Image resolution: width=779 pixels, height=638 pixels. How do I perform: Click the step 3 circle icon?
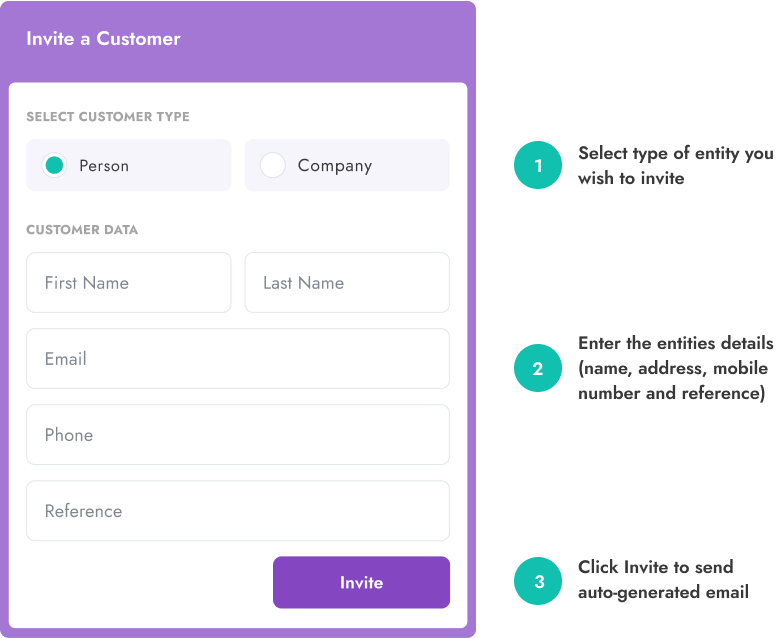pos(538,581)
